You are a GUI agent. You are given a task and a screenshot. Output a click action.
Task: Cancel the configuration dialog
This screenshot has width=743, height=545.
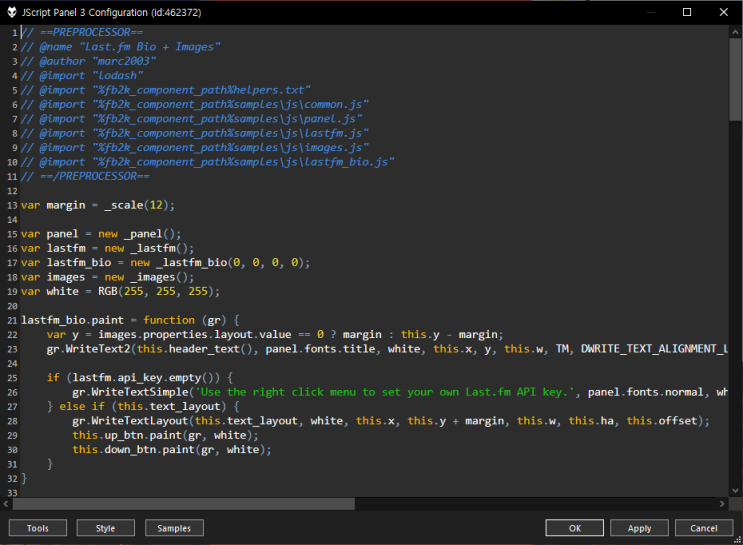pos(704,528)
